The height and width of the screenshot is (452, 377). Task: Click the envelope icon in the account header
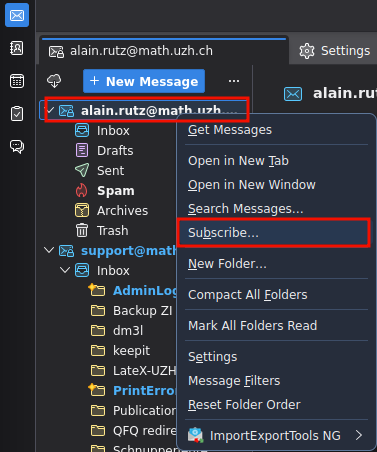pos(293,94)
